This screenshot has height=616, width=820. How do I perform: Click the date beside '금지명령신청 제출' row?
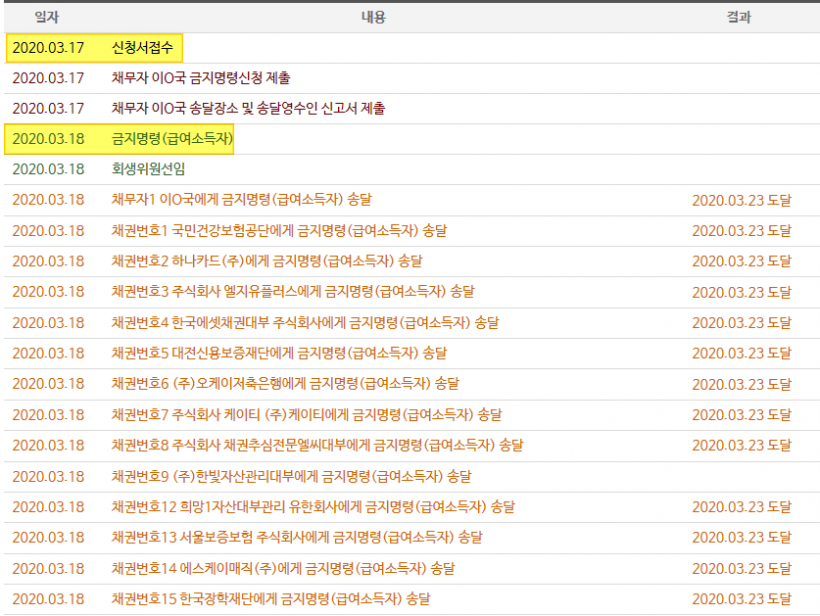pos(48,78)
